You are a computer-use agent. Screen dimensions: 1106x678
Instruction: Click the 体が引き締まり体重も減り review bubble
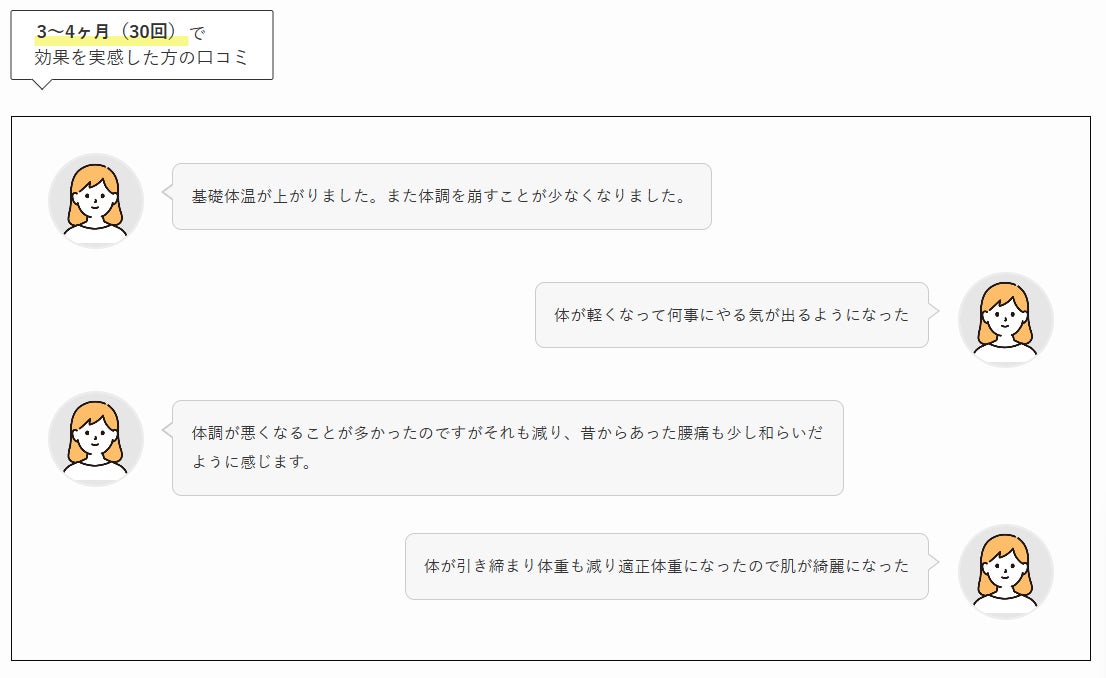pos(666,566)
